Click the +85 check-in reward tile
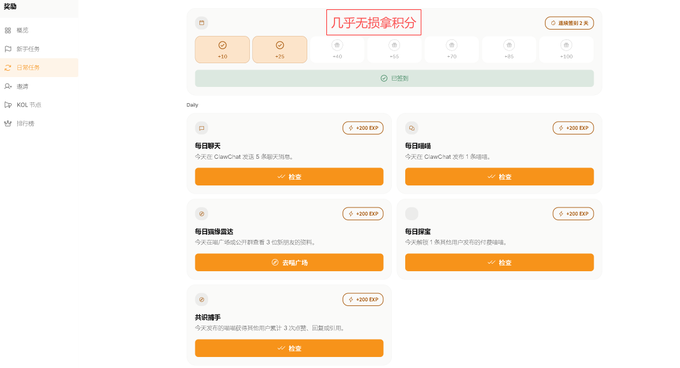Viewport: 680px width, 368px height. (x=509, y=50)
